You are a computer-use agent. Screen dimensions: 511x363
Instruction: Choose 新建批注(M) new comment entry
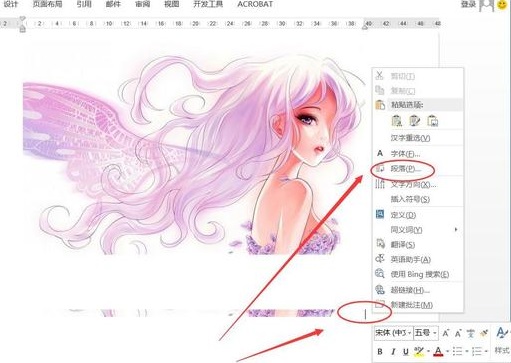(417, 305)
